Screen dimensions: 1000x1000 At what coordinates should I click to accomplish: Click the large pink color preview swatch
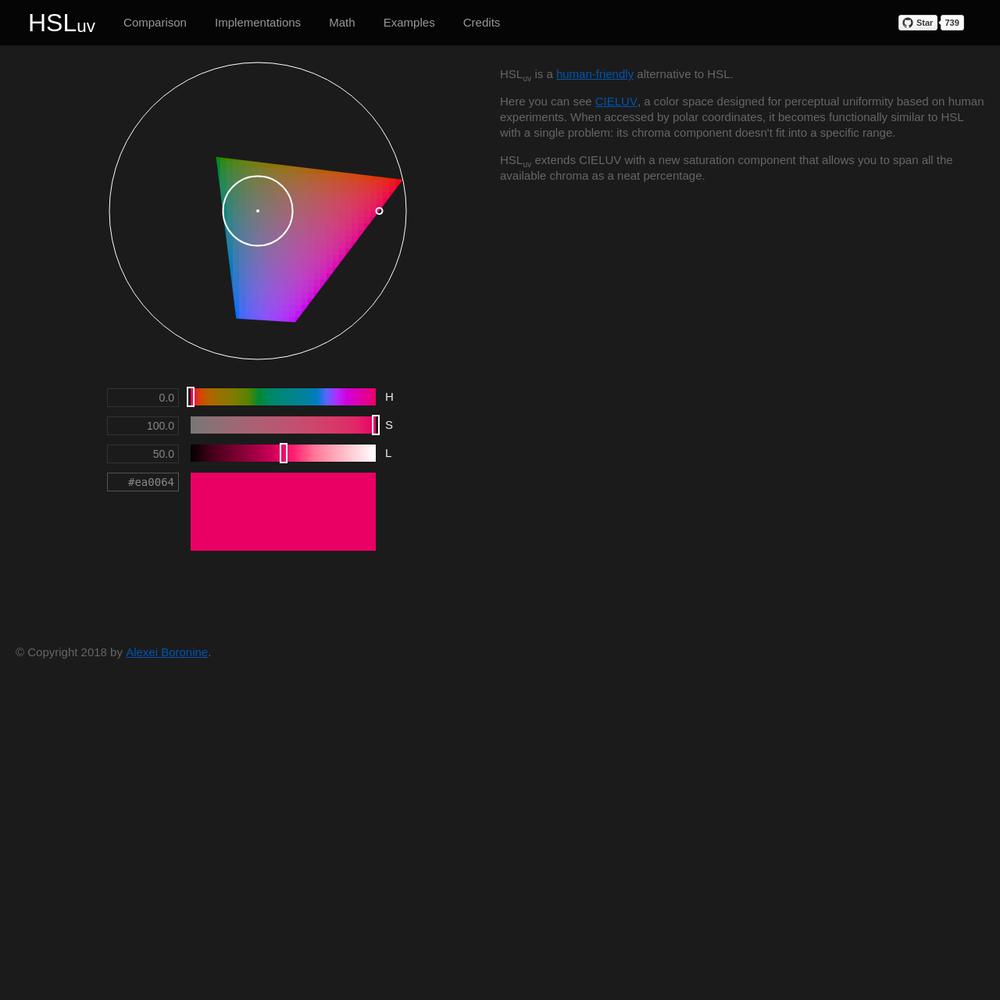[283, 511]
